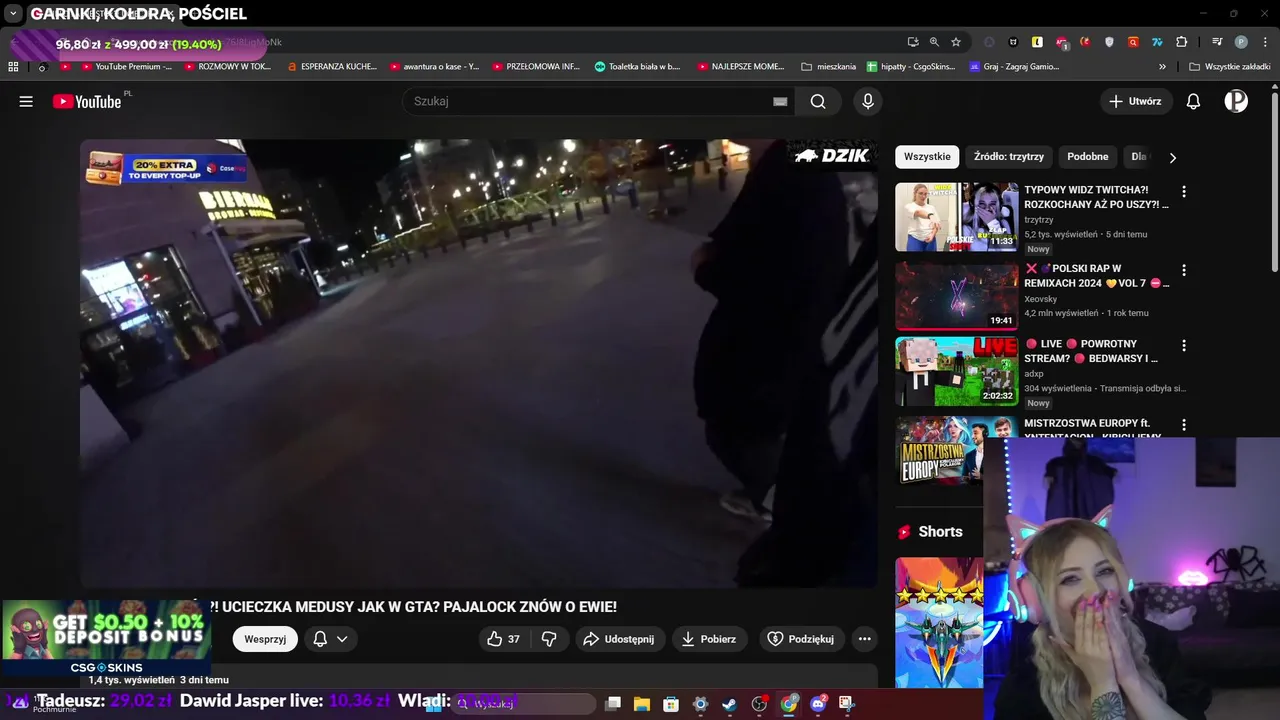Click the Wesprzyj button

265,639
